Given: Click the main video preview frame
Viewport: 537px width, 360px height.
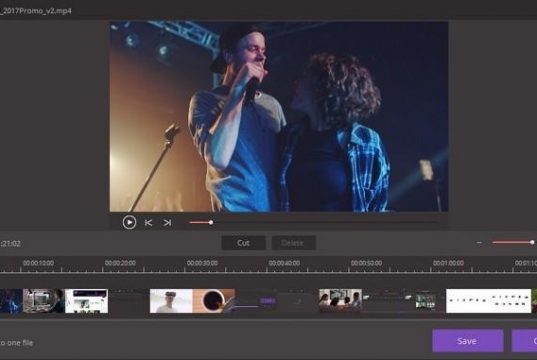Looking at the screenshot, I should coord(279,116).
